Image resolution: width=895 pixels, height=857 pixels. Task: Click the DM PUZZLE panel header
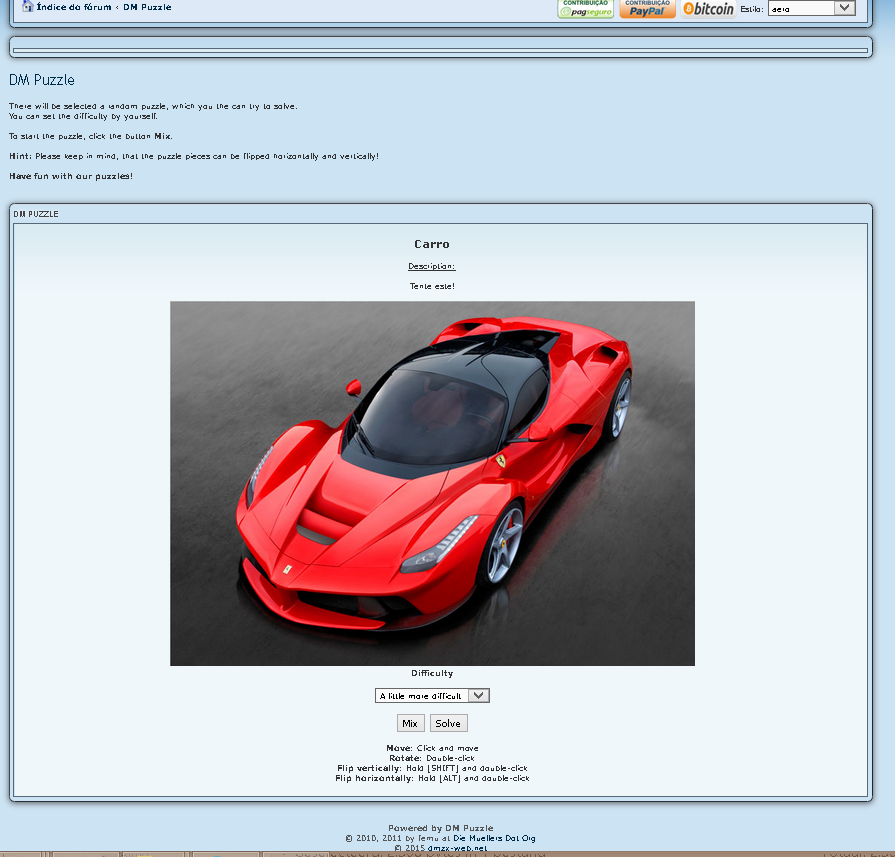[36, 214]
